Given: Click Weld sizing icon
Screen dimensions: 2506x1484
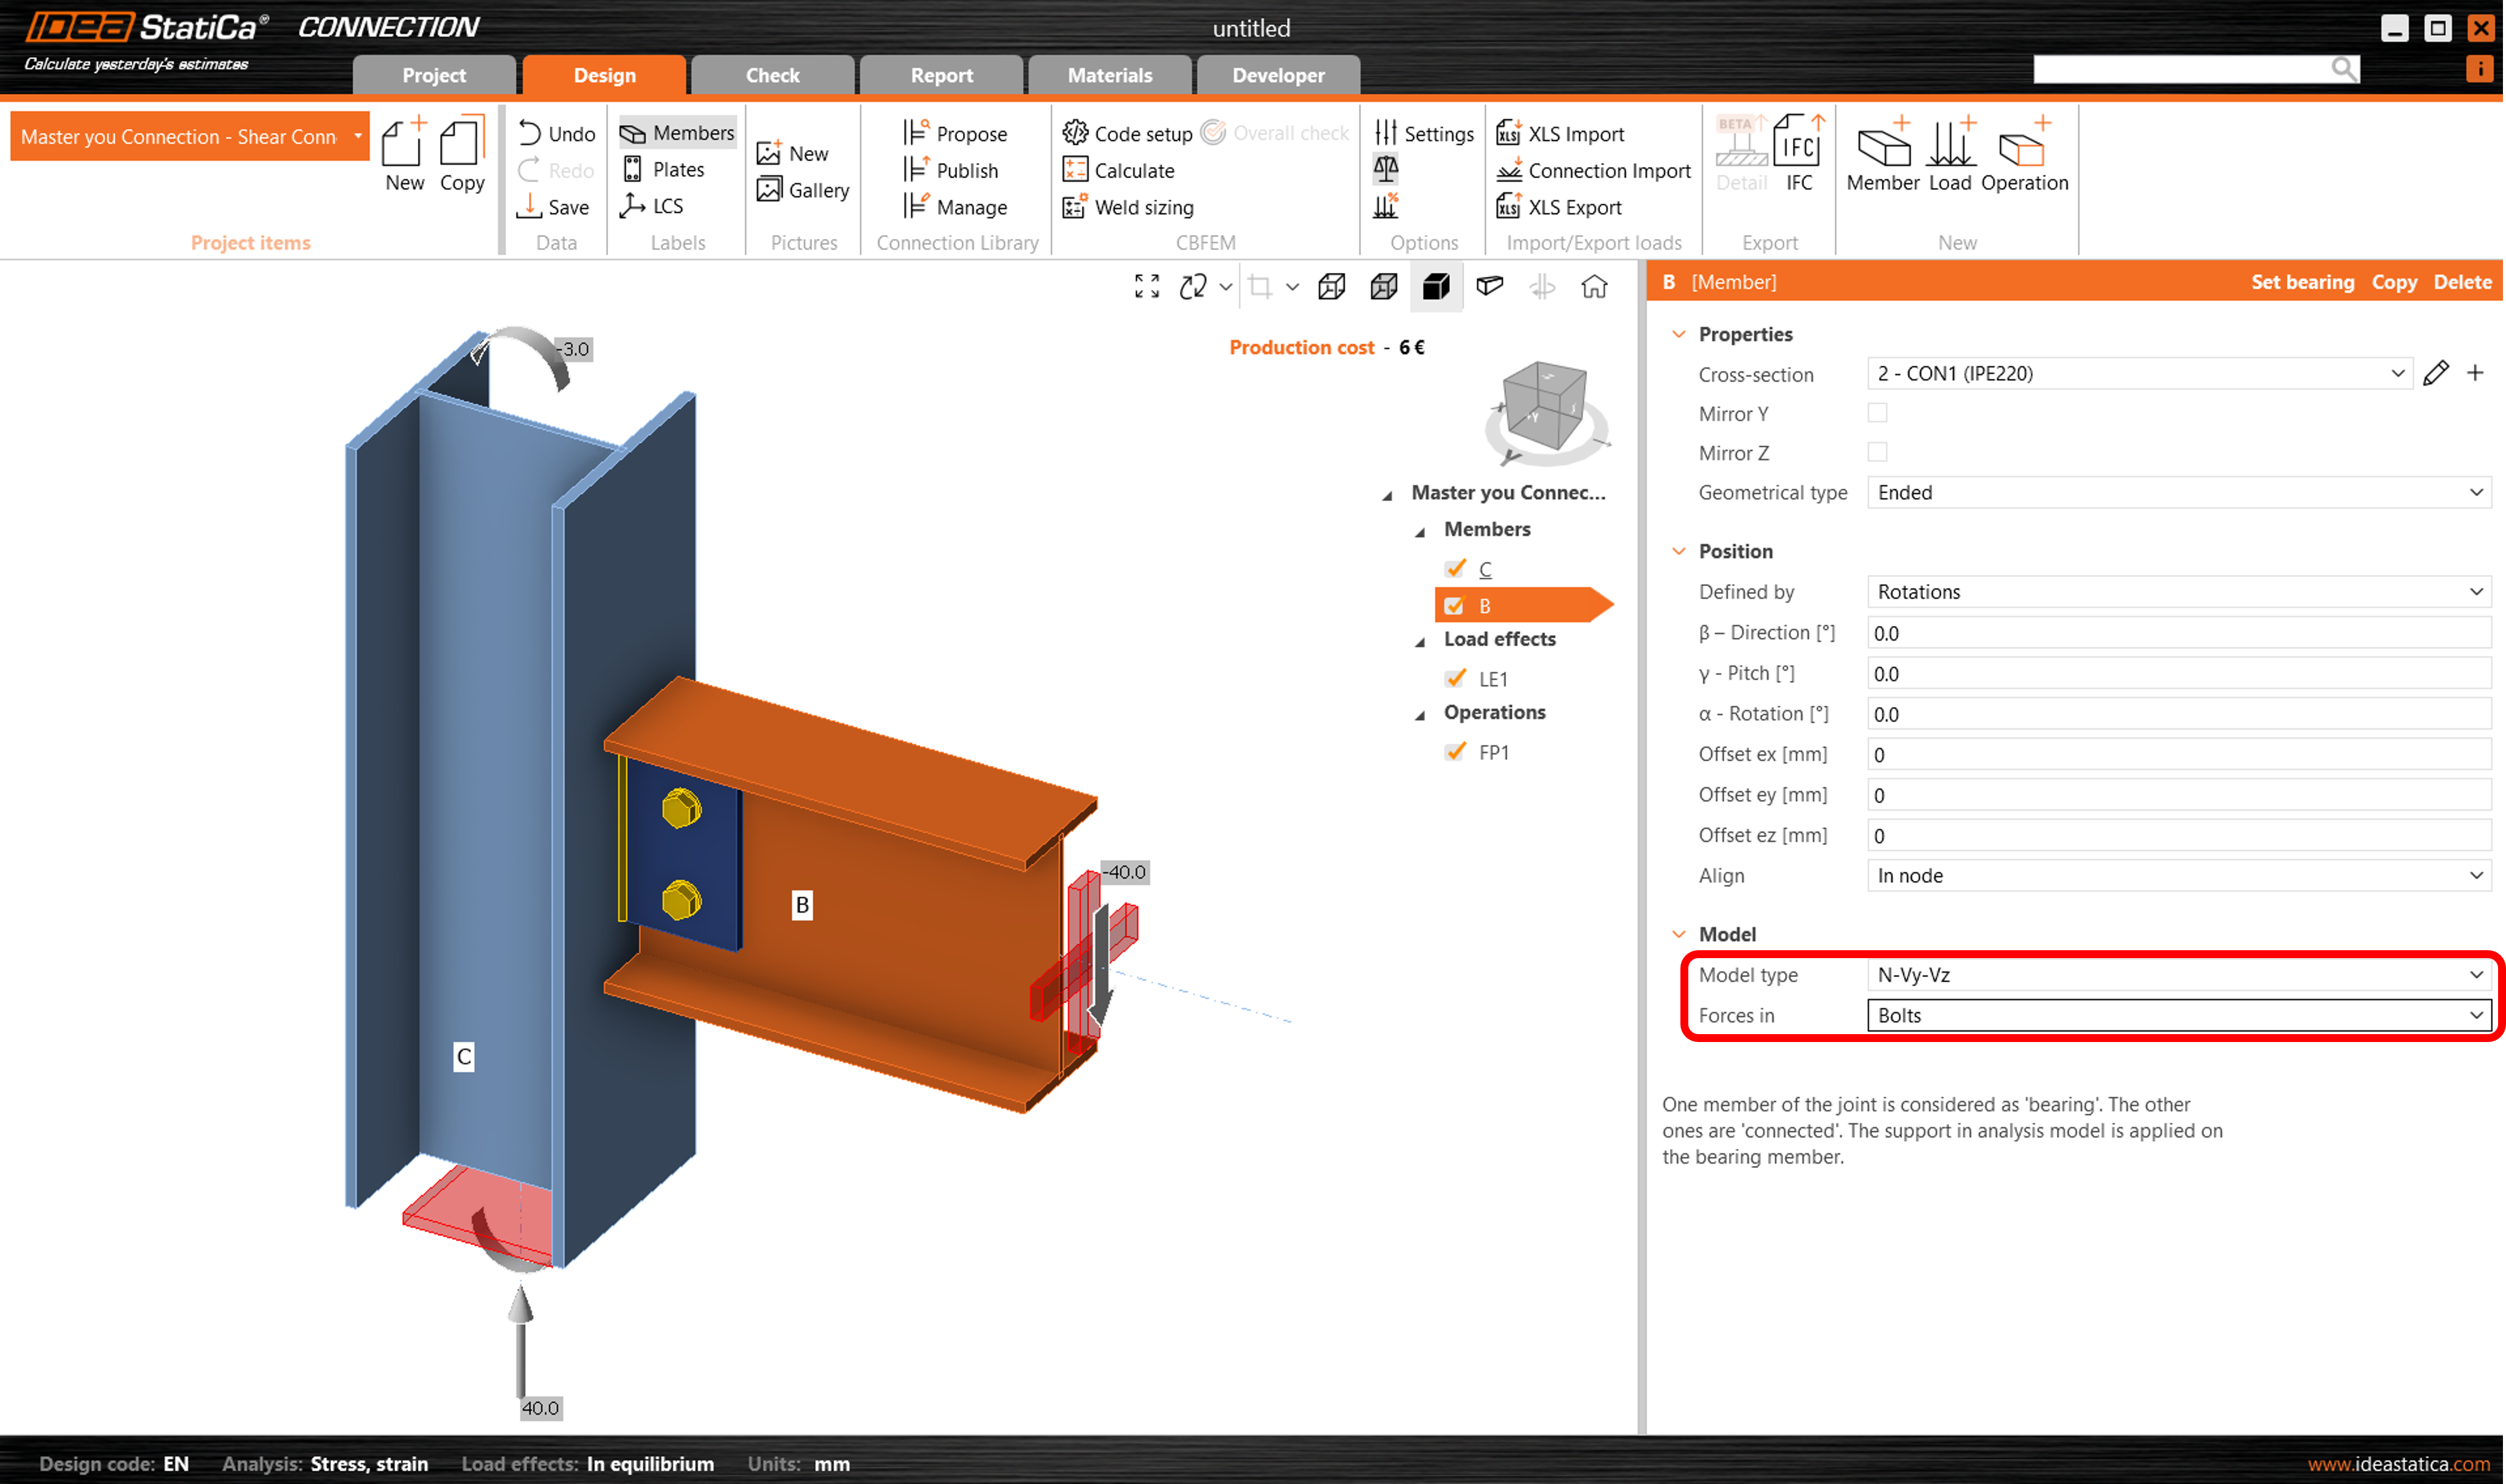Looking at the screenshot, I should click(x=1075, y=207).
